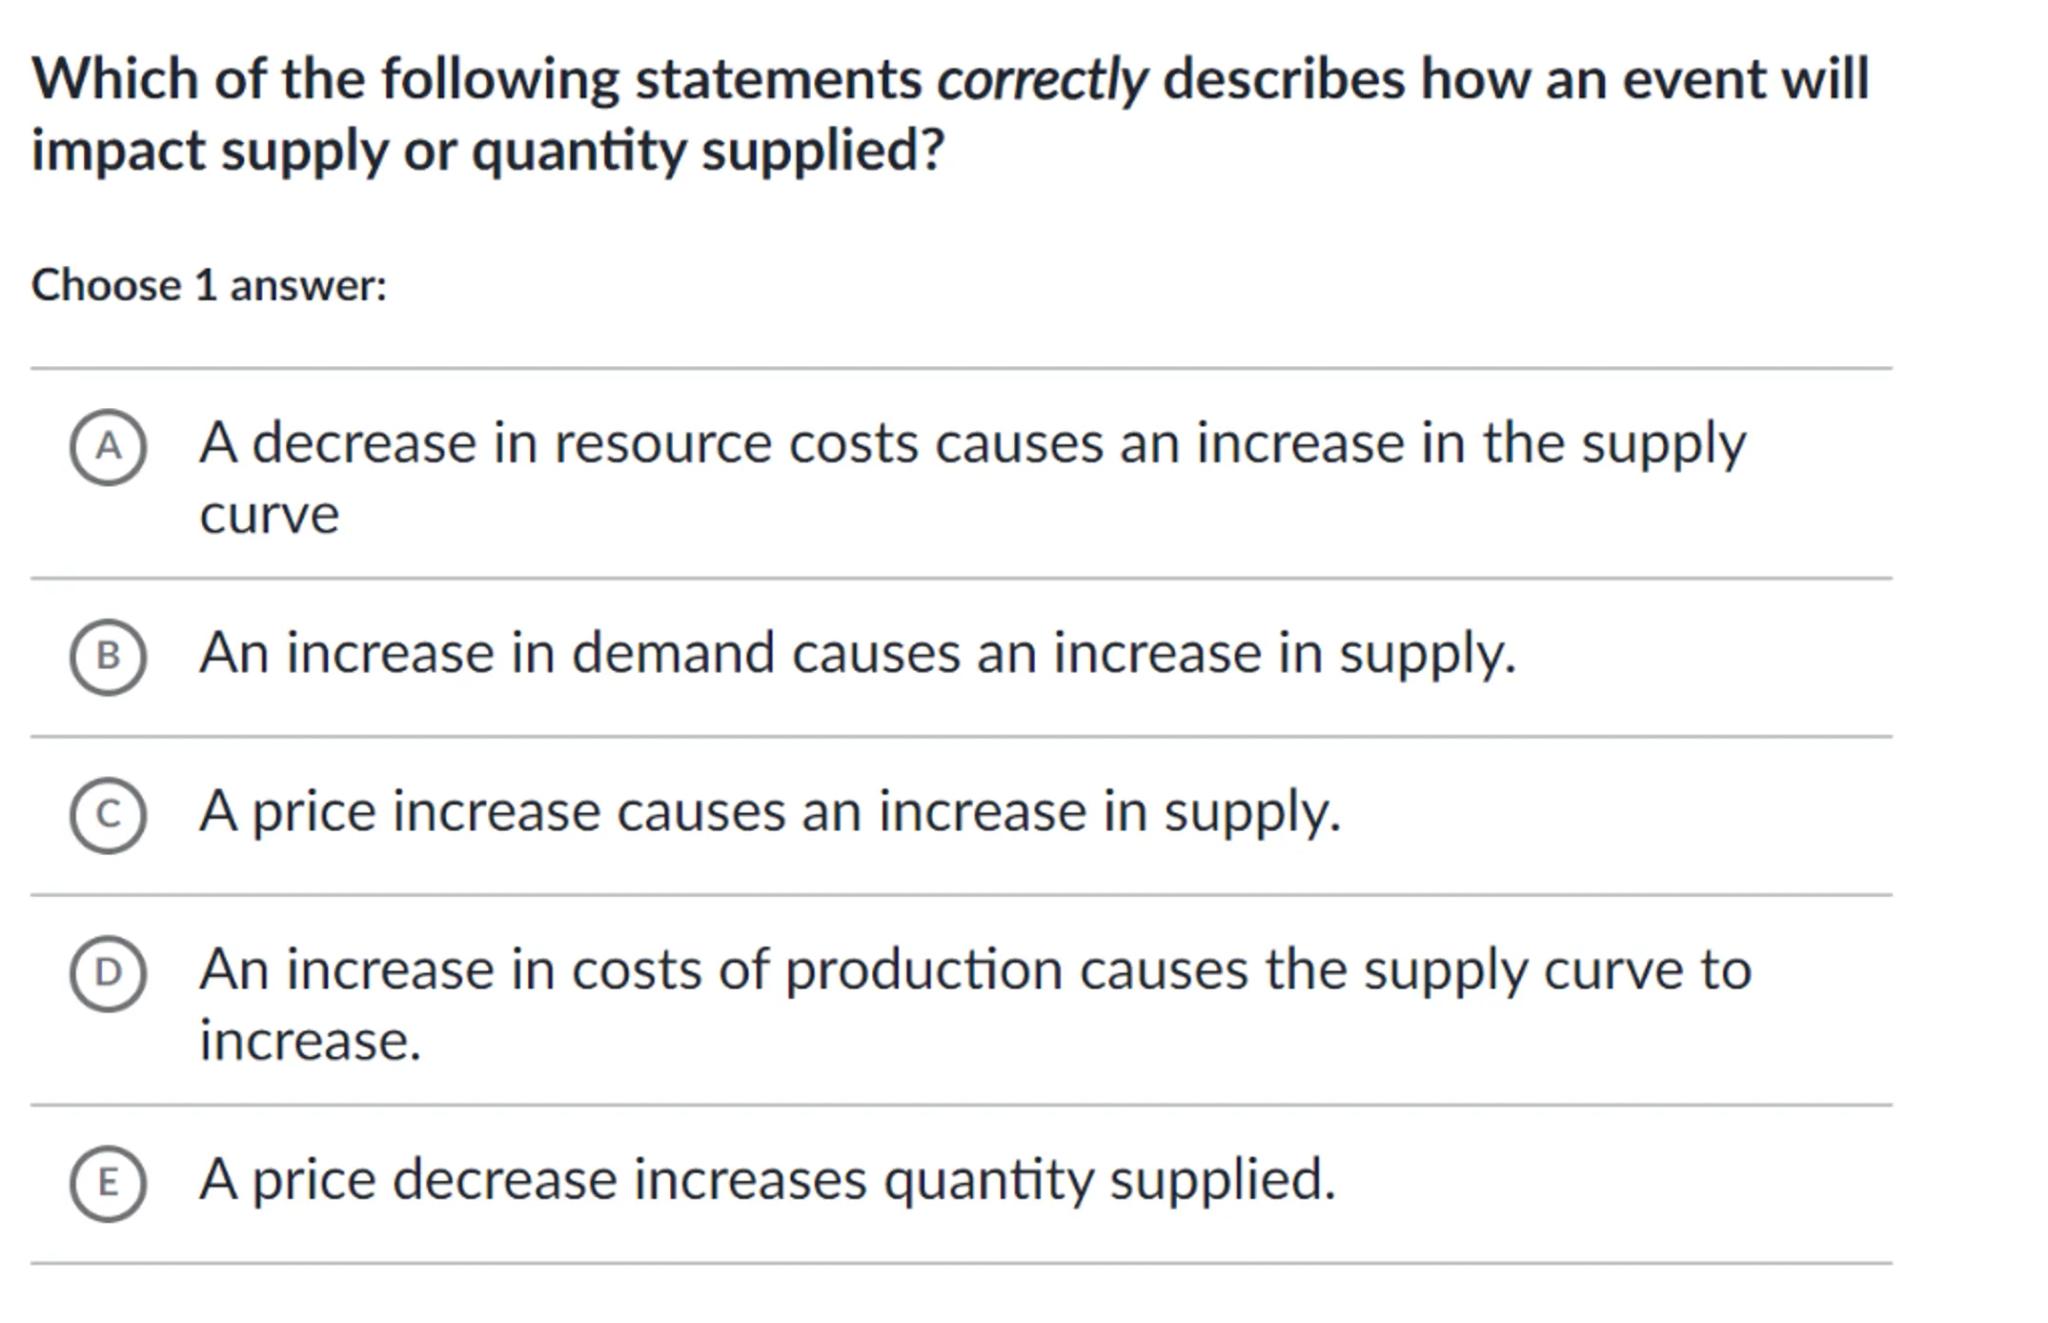Click the word "curve" under option A

(269, 516)
